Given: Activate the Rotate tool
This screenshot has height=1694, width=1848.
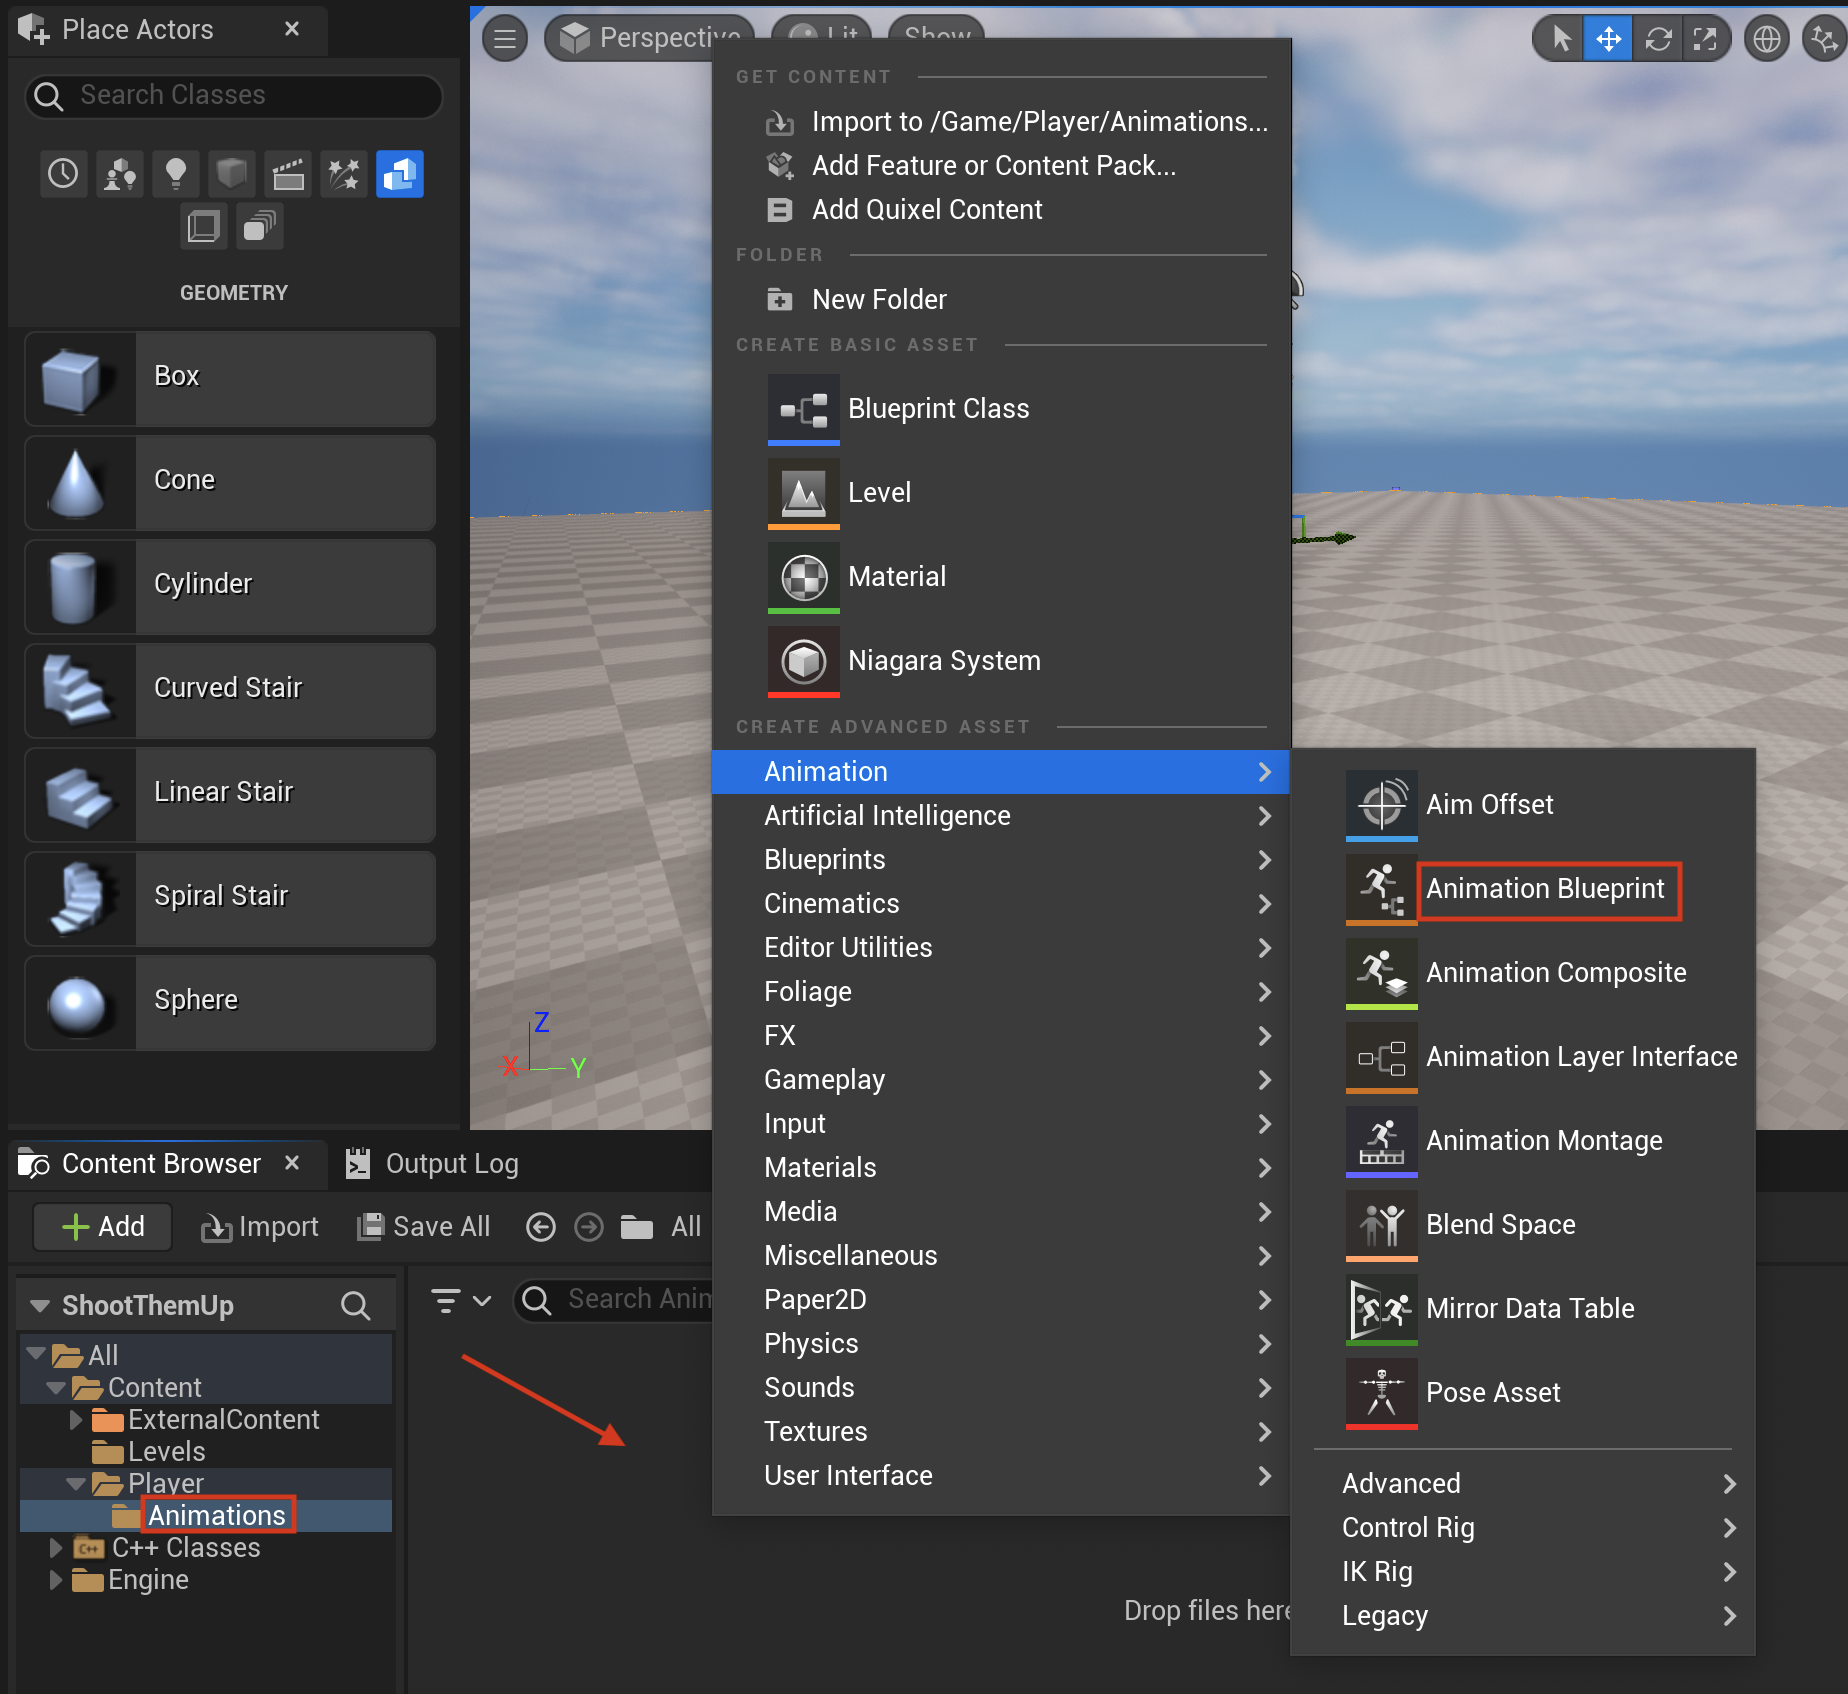Looking at the screenshot, I should tap(1658, 39).
